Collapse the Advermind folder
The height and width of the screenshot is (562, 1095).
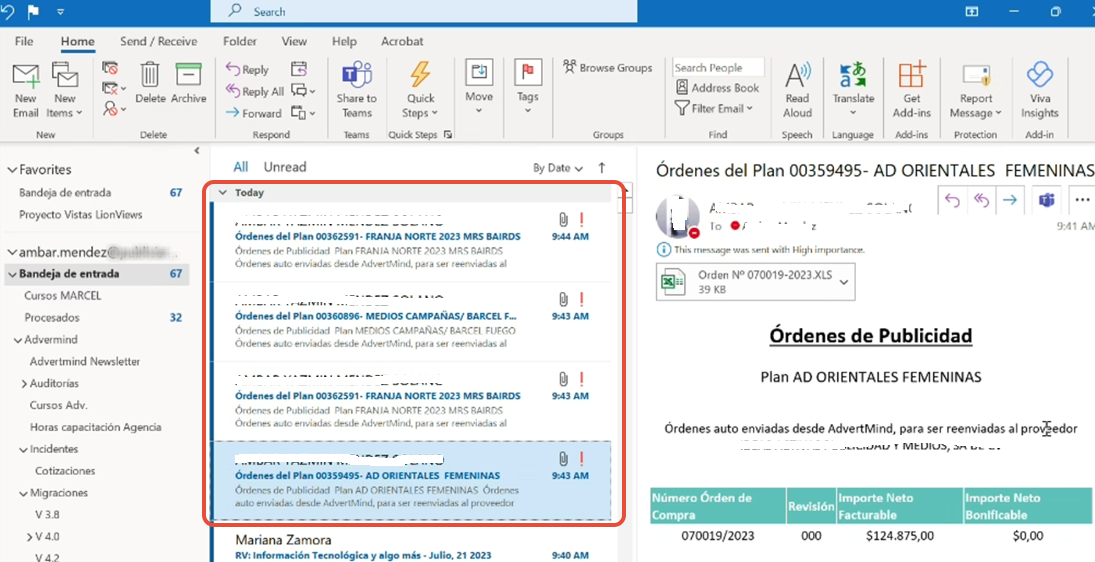(x=18, y=340)
